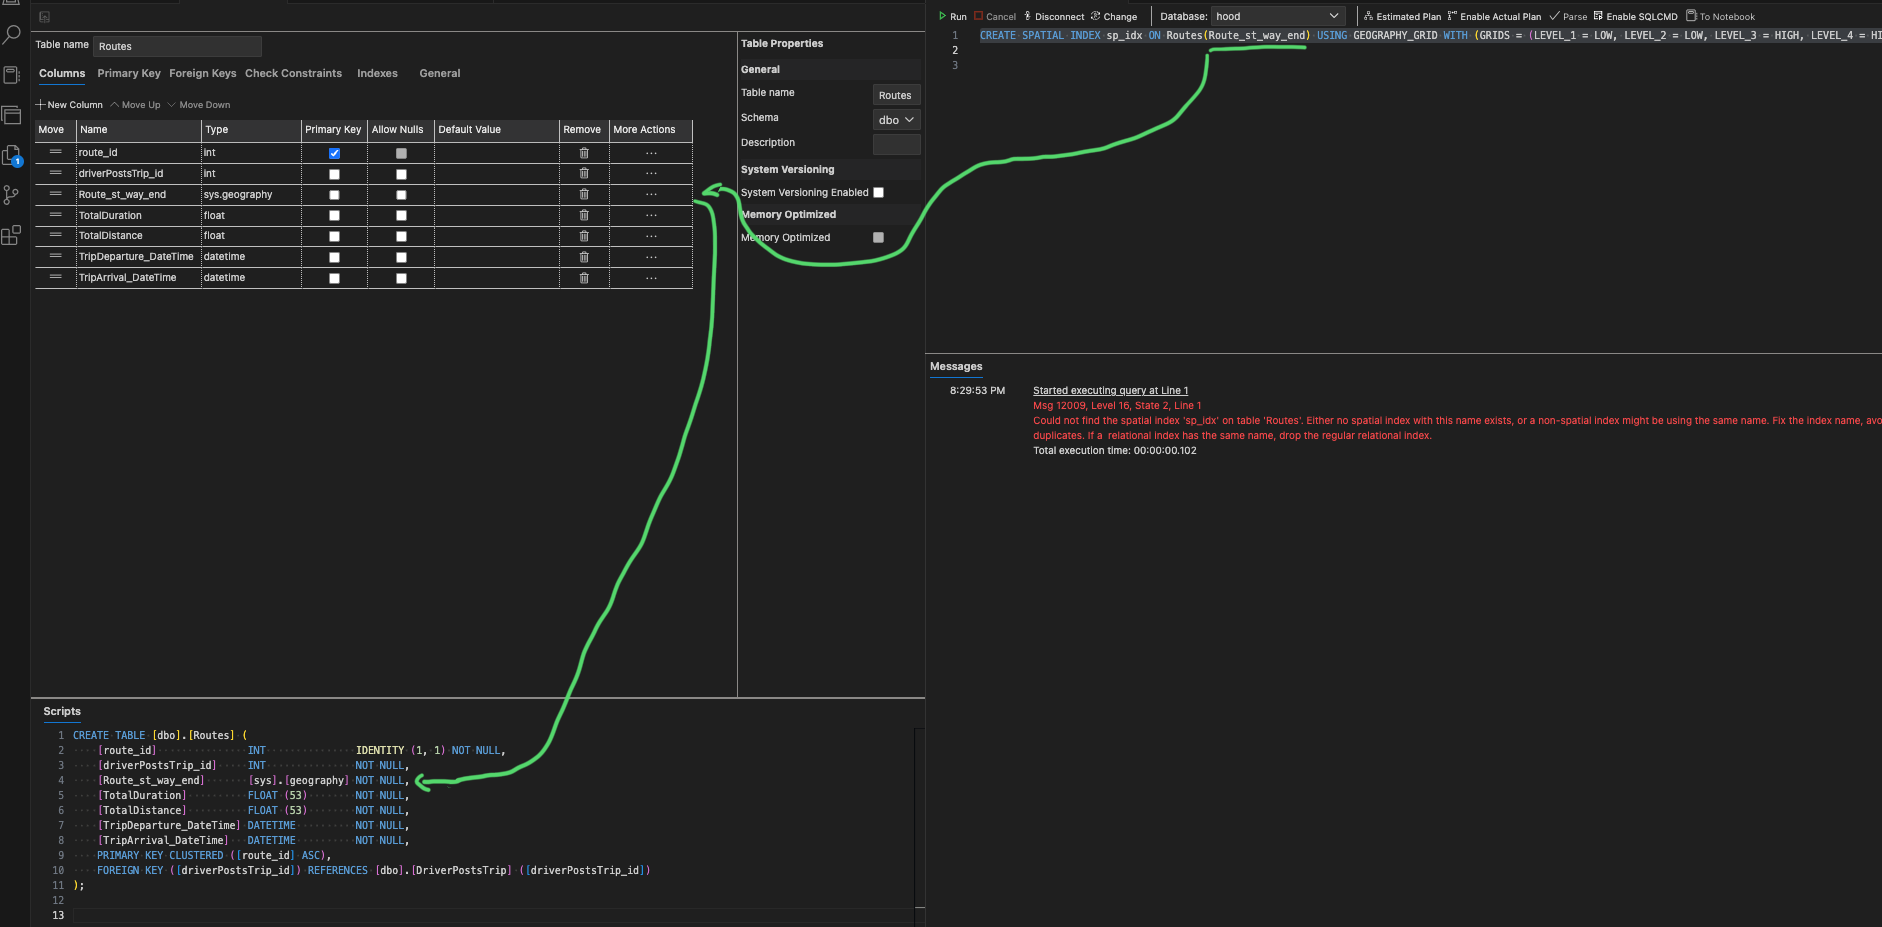Image resolution: width=1882 pixels, height=927 pixels.
Task: Open More Actions for the TotalDistance row
Action: point(651,236)
